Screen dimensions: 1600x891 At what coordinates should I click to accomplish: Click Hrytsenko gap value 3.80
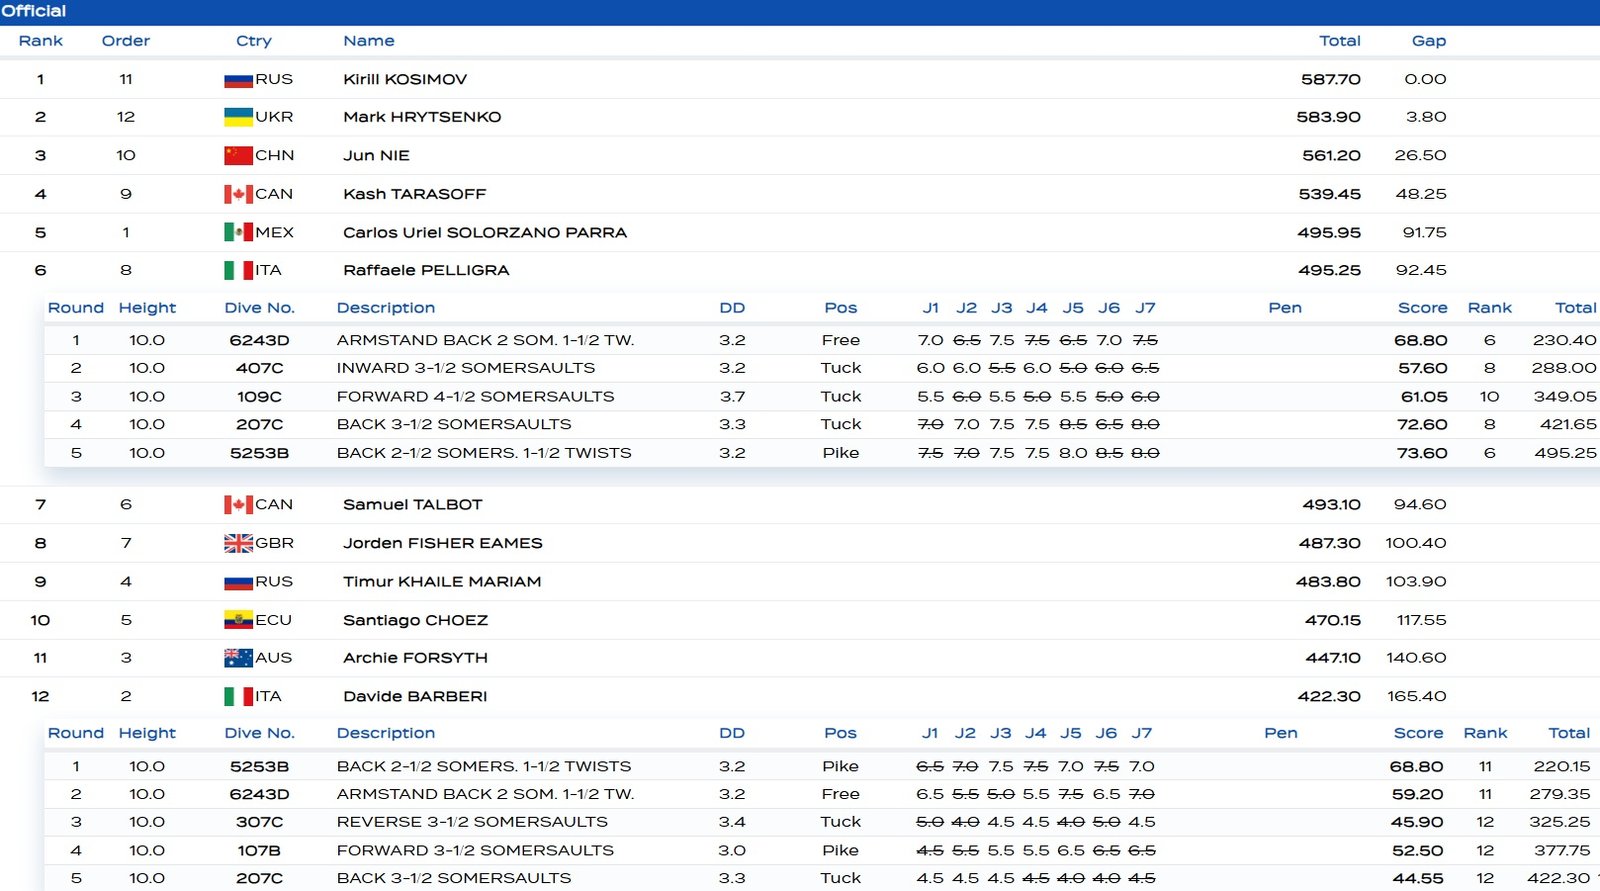pos(1426,117)
